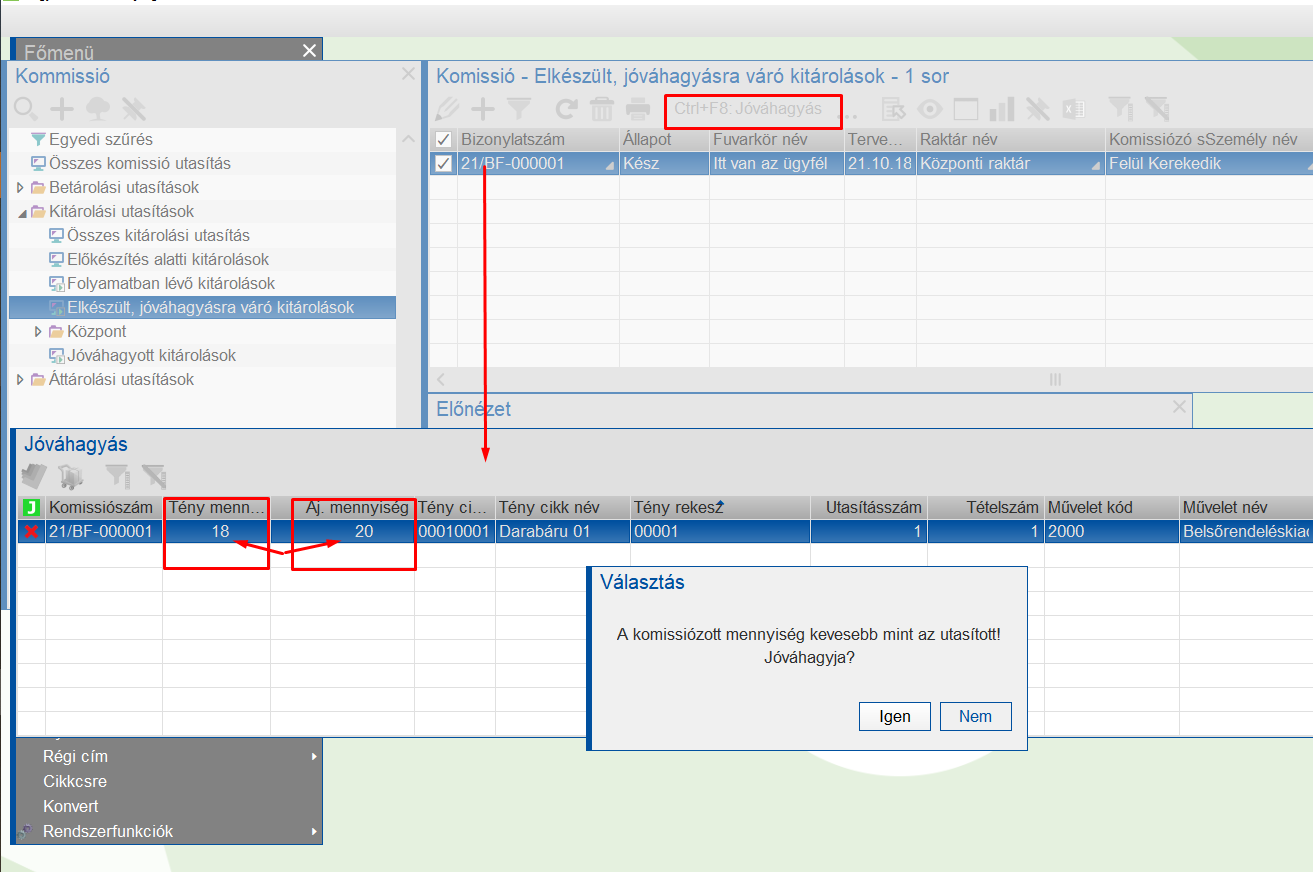Collapse the Kitárolási utasítások folder
Screen dimensions: 1313x872
pyautogui.click(x=20, y=212)
